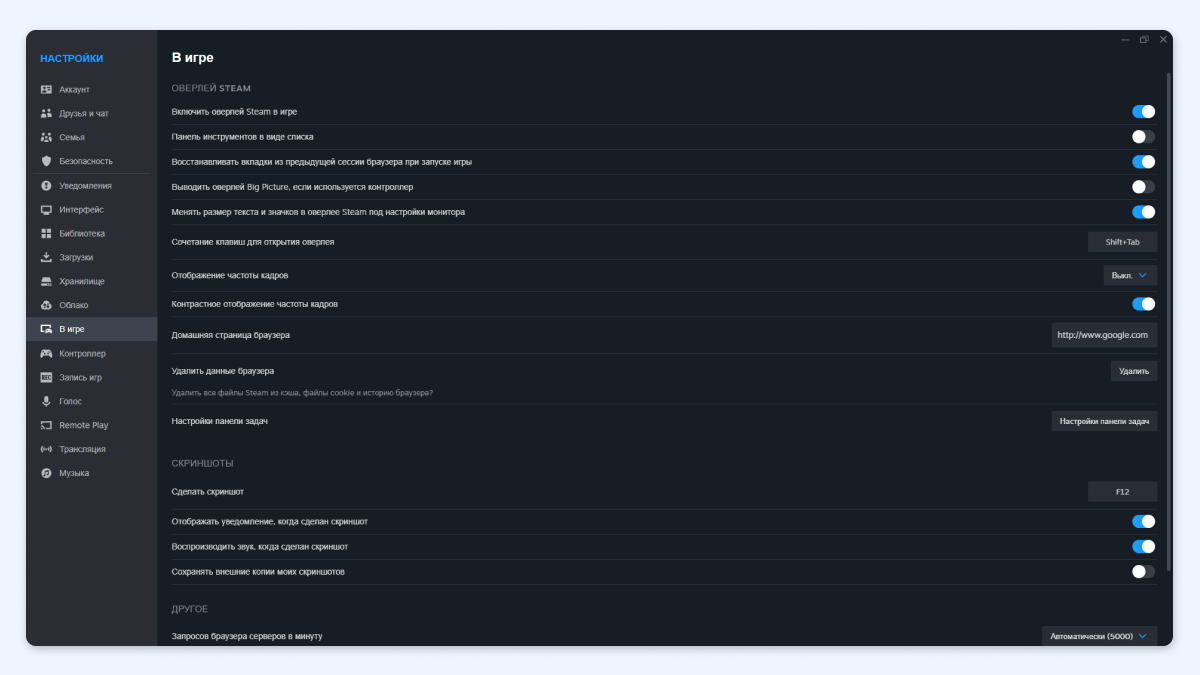This screenshot has height=675, width=1200.
Task: Click the Домашняя страница браузера label
Action: [x=231, y=335]
